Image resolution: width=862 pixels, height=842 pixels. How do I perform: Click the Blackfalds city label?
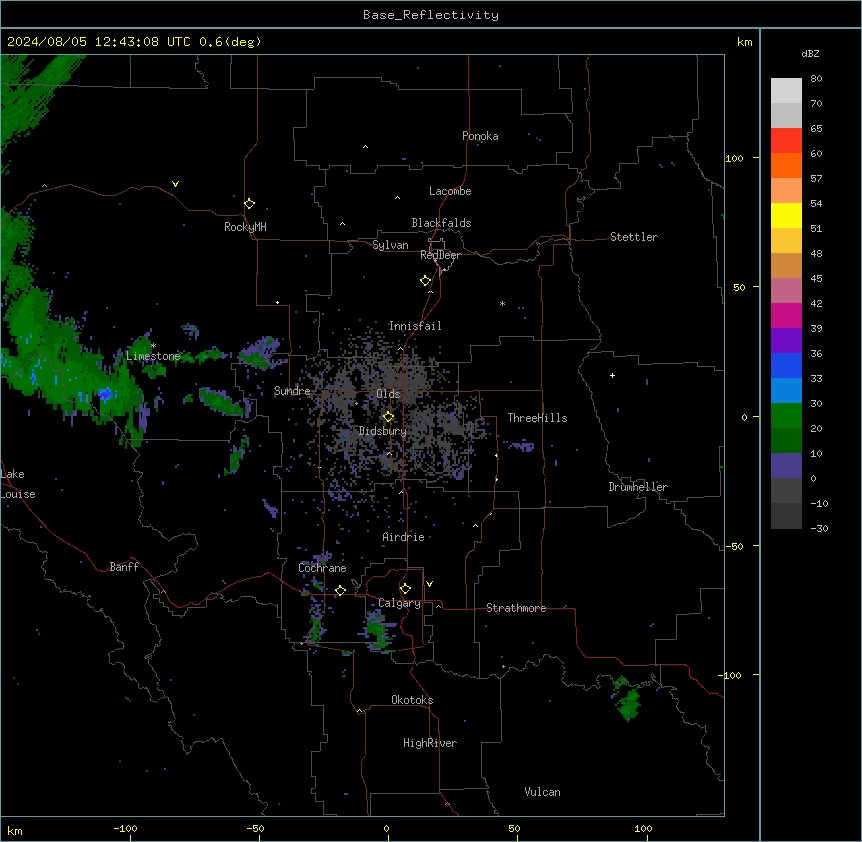(441, 223)
